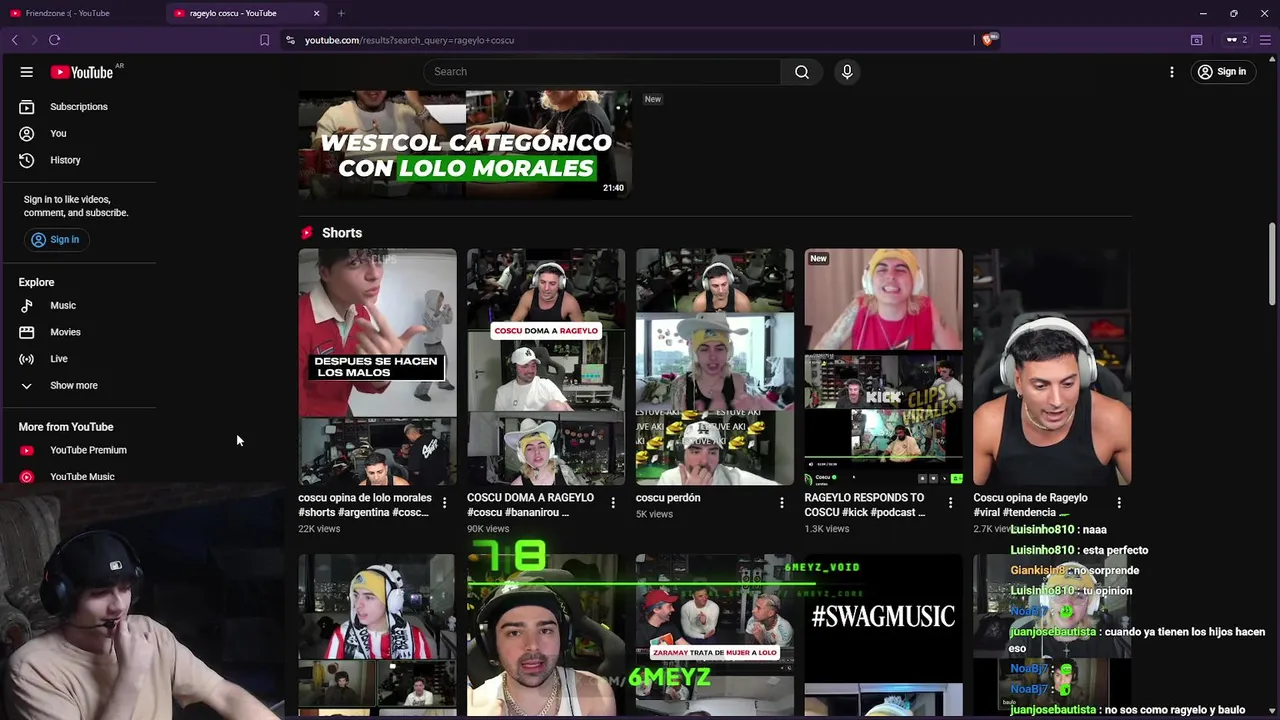This screenshot has width=1280, height=720.
Task: Open the Westcol Categorico con Lolo Morales video
Action: tap(465, 145)
